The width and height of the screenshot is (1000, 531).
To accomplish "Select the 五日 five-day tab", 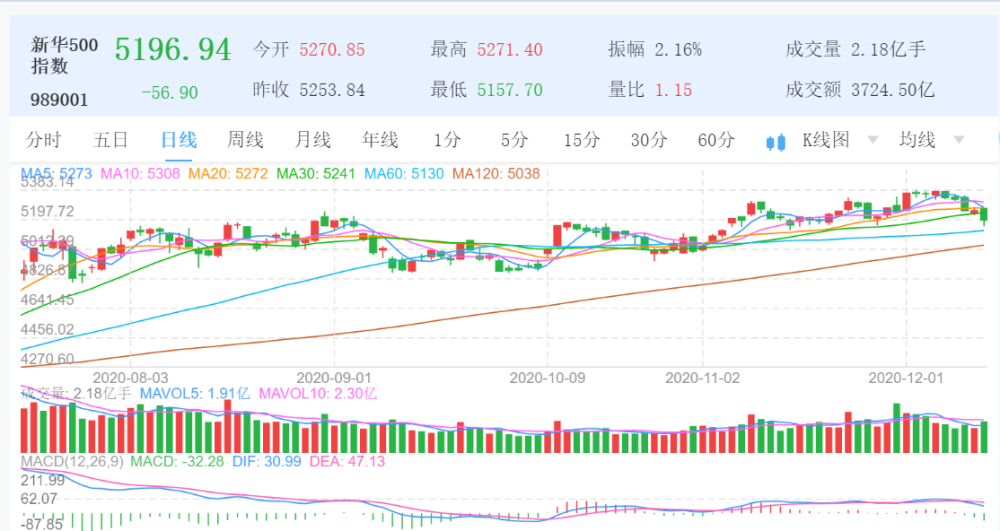I will click(x=110, y=140).
